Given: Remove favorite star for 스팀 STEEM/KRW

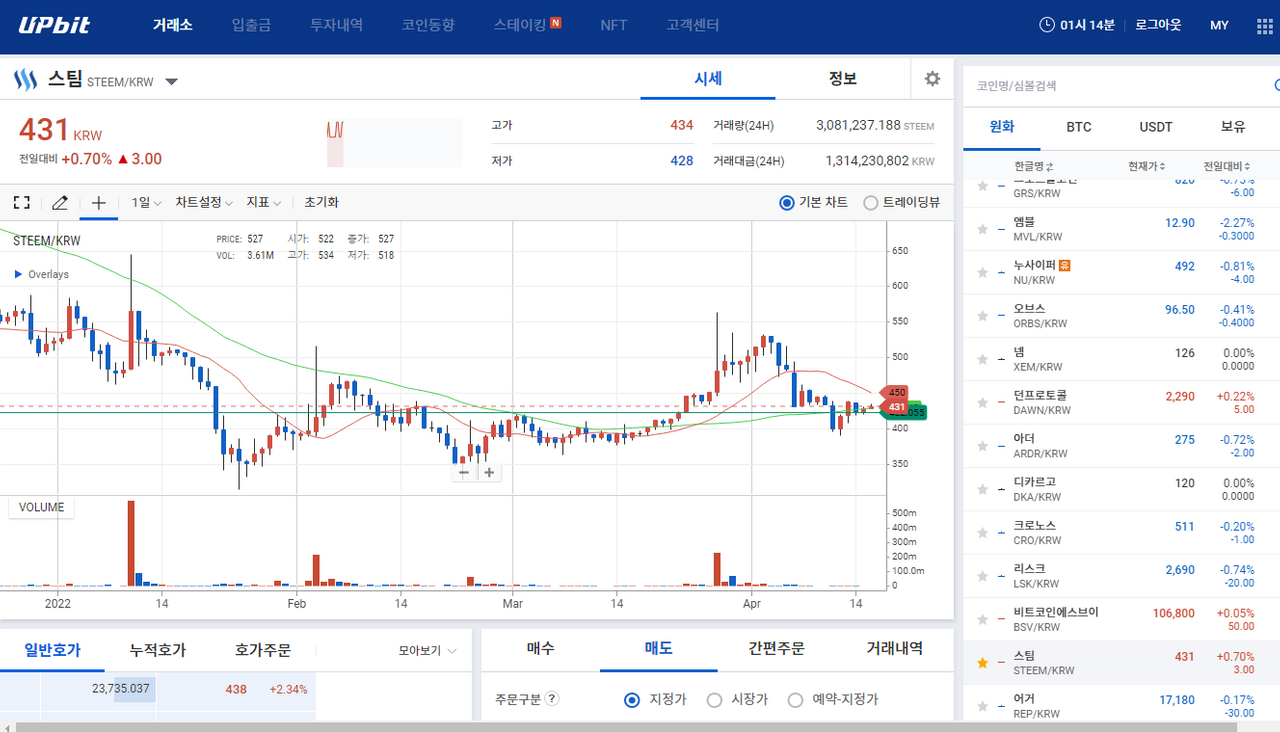Looking at the screenshot, I should pyautogui.click(x=983, y=663).
